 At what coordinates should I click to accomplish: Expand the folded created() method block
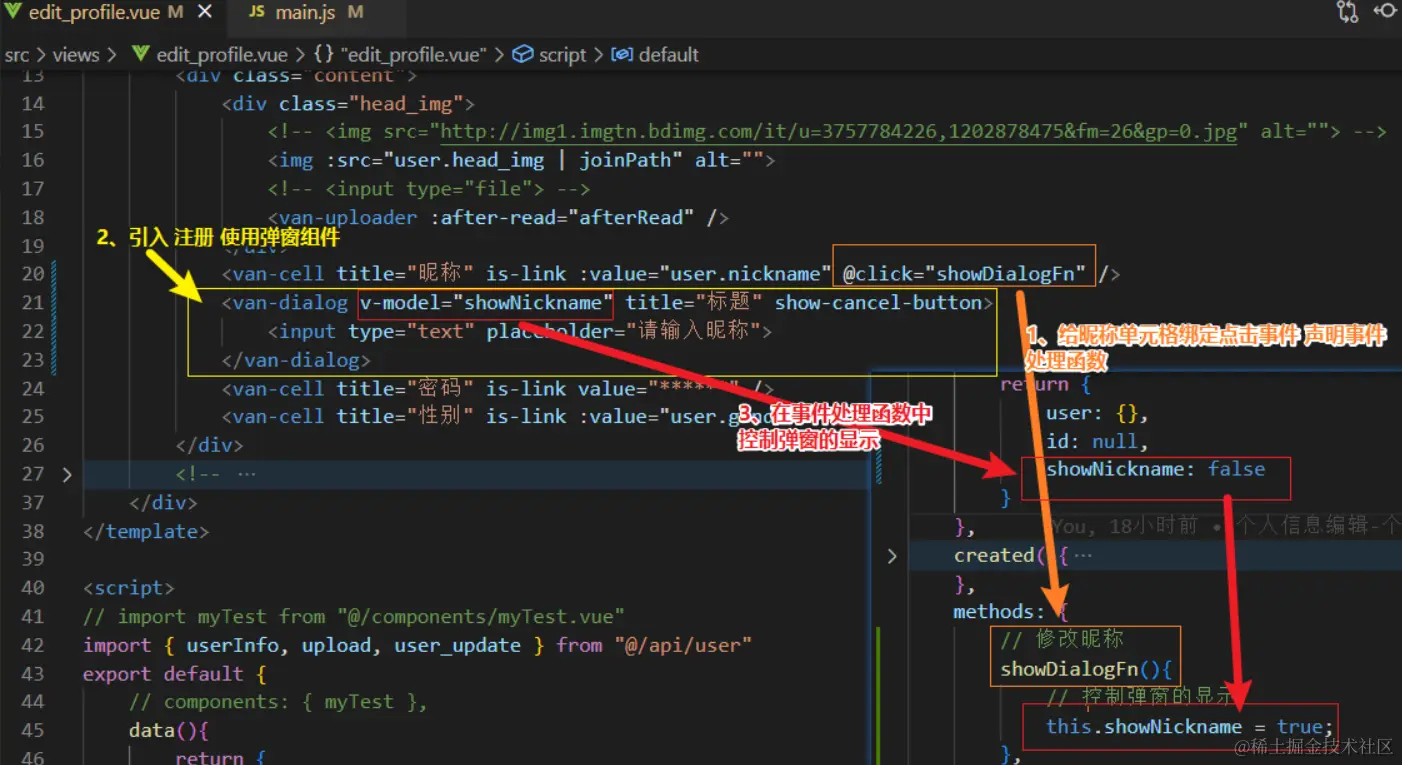click(x=892, y=556)
